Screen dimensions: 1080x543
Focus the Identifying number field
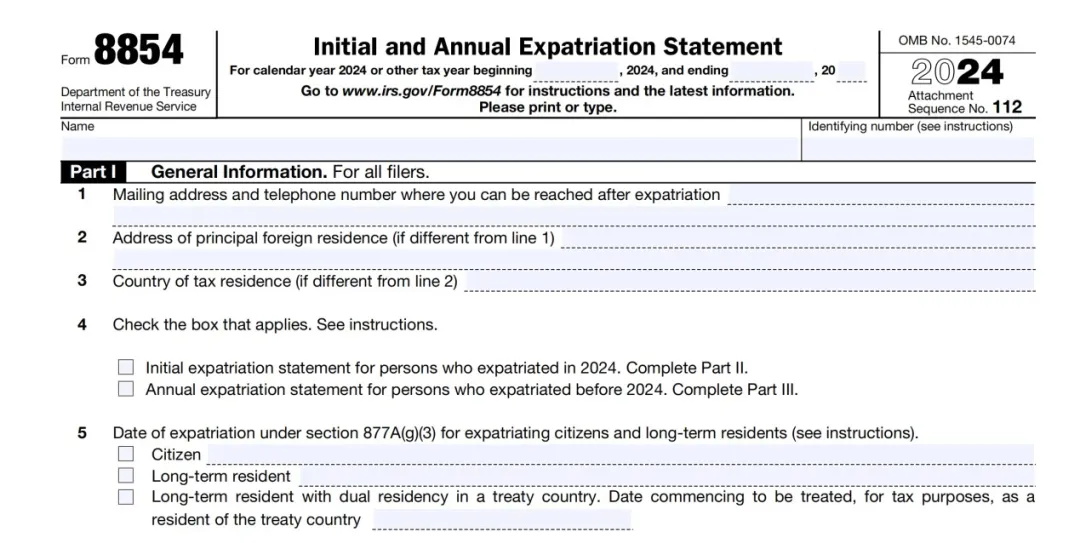tap(919, 148)
